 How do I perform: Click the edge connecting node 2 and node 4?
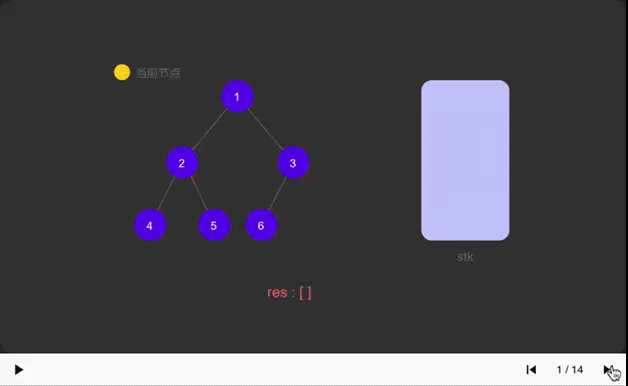pos(166,194)
